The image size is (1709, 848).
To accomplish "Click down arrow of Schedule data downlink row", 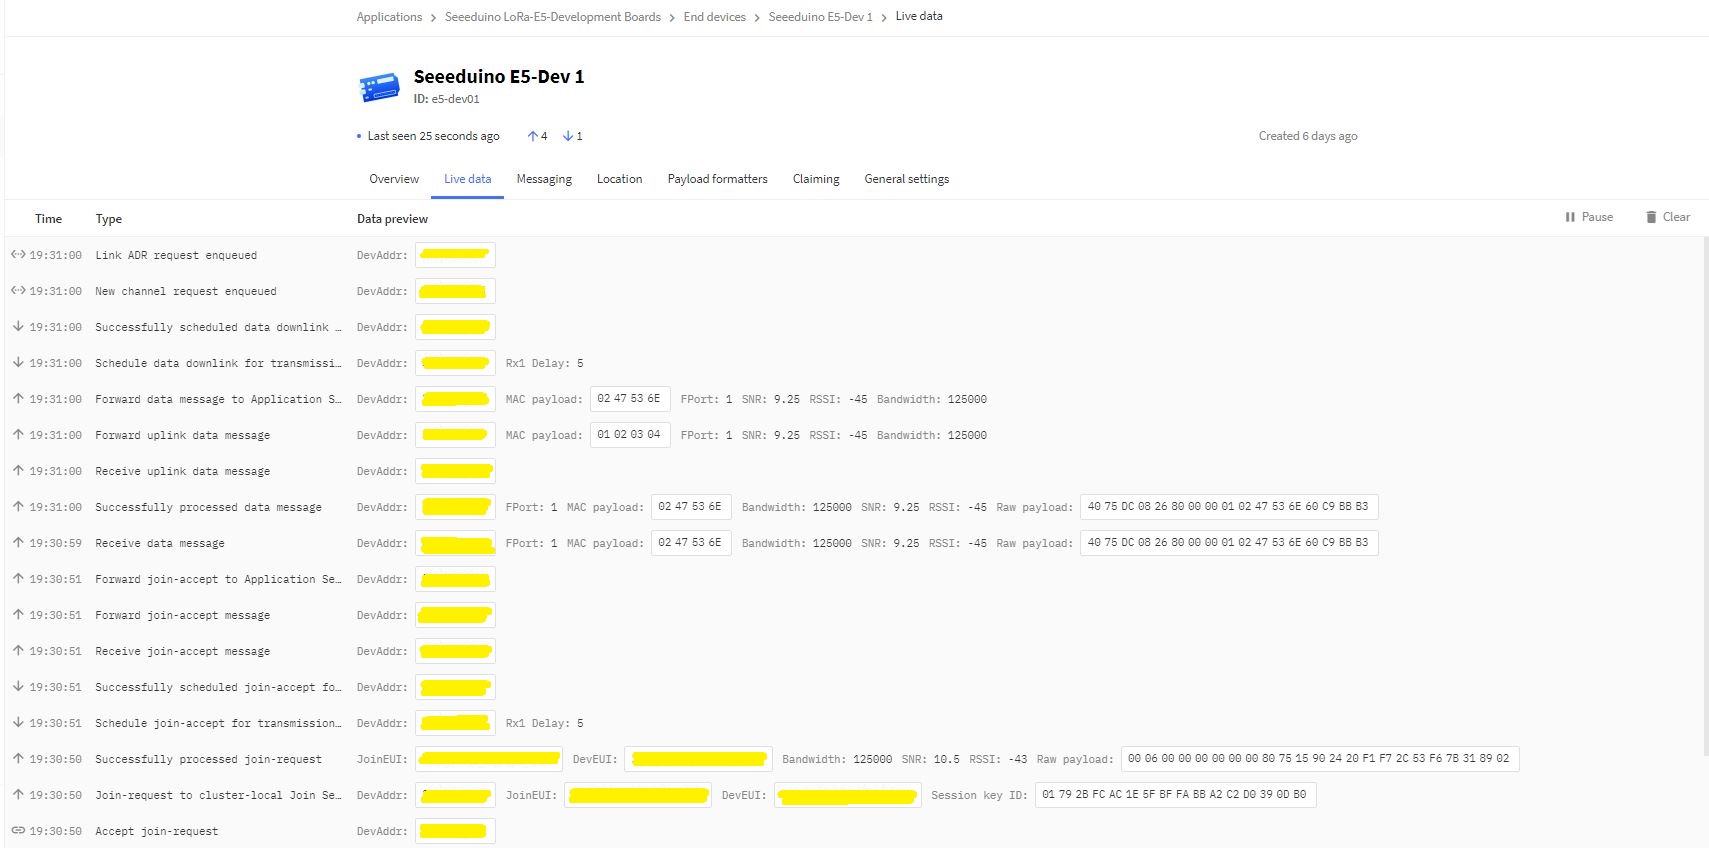I will click(x=18, y=363).
